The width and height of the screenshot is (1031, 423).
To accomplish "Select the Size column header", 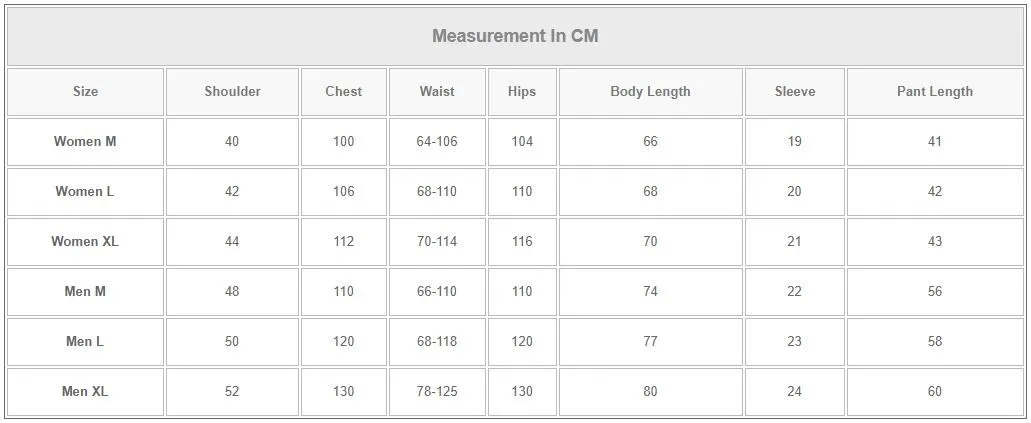I will coord(85,91).
